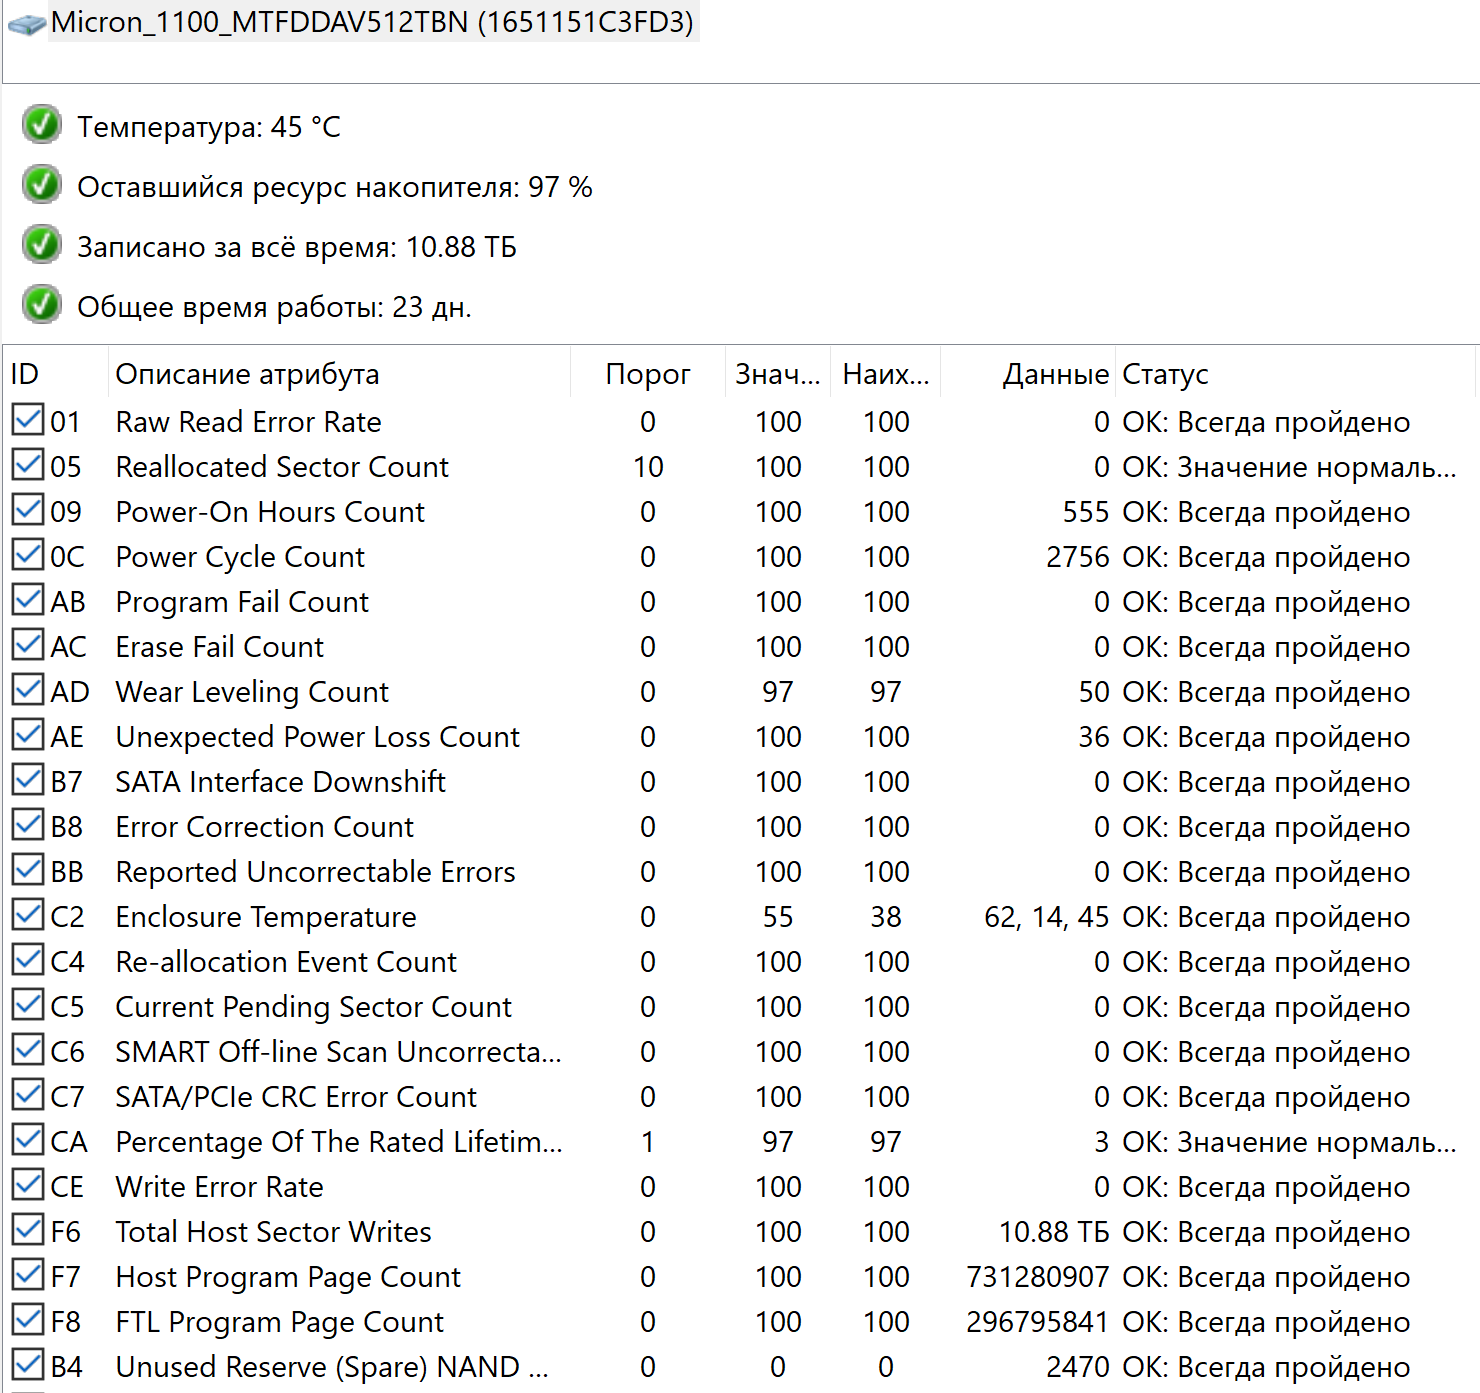
Task: Toggle checkbox for 09 Power-On Hours Count
Action: click(28, 510)
